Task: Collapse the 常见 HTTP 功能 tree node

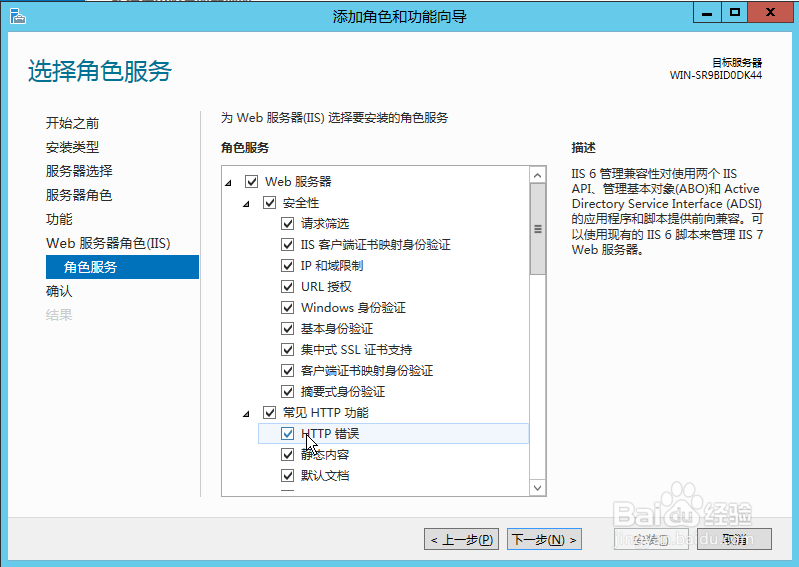Action: [247, 414]
